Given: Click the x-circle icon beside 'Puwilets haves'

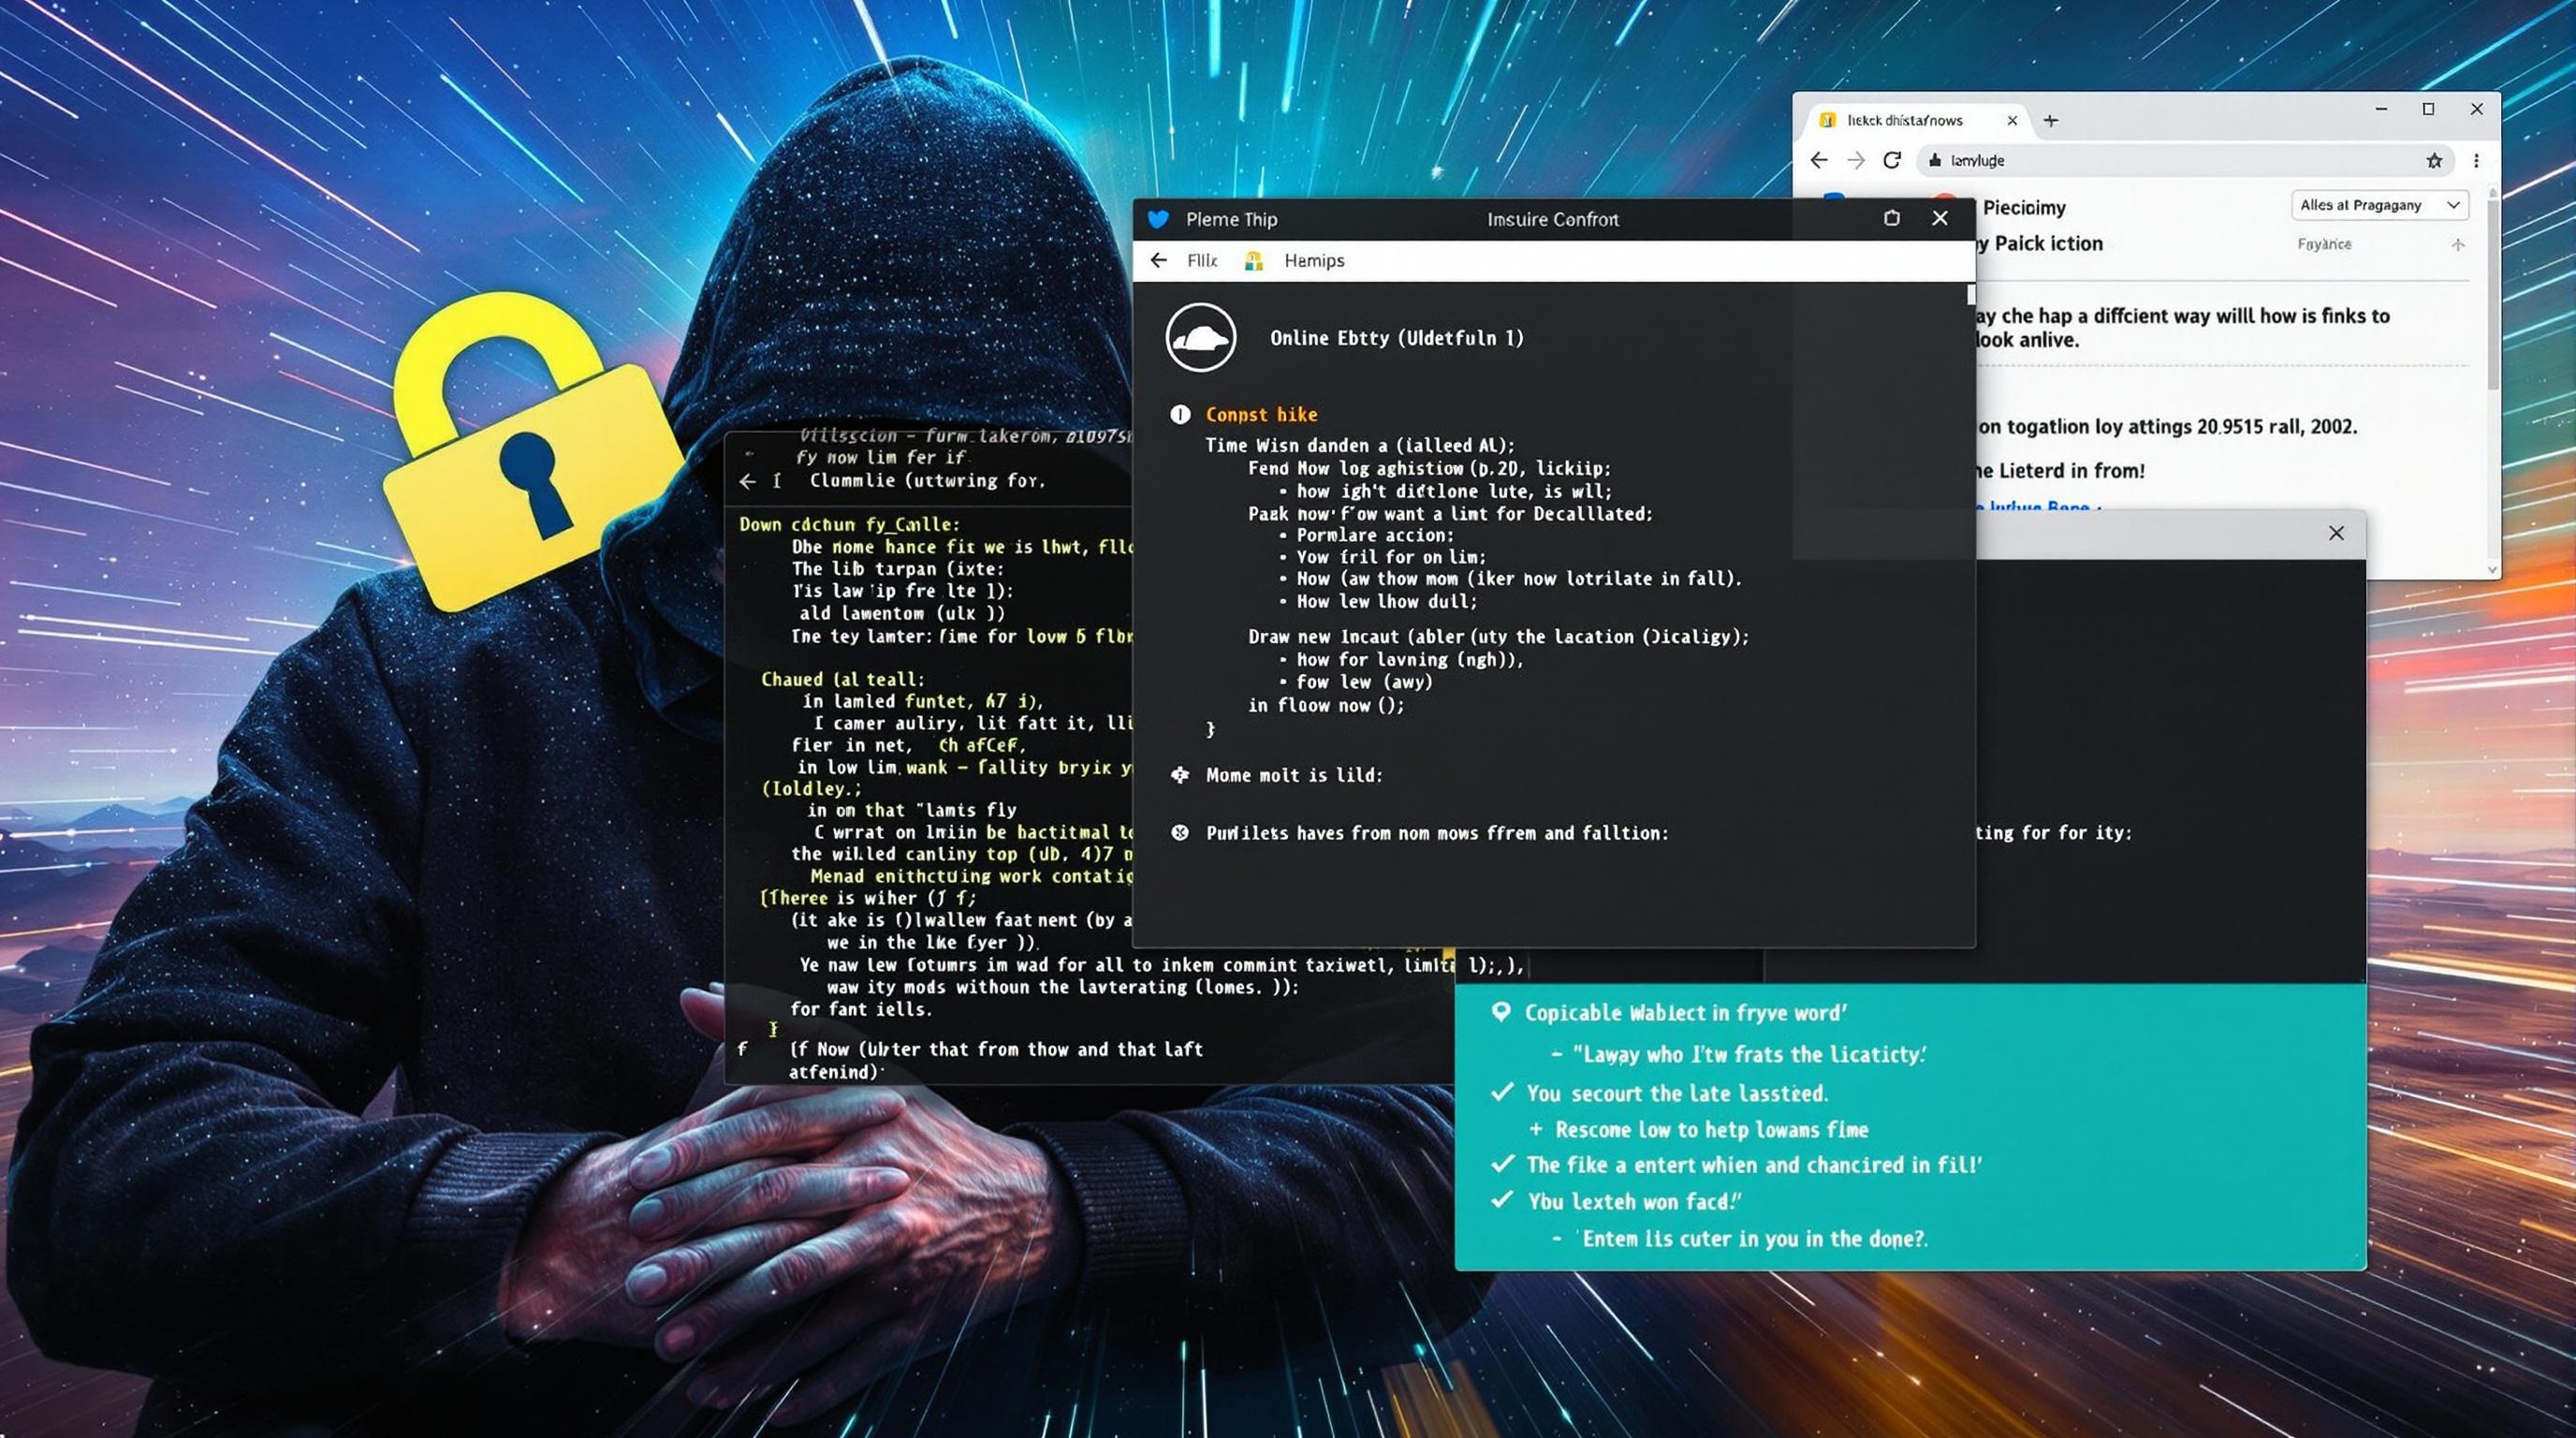Looking at the screenshot, I should coord(1180,832).
